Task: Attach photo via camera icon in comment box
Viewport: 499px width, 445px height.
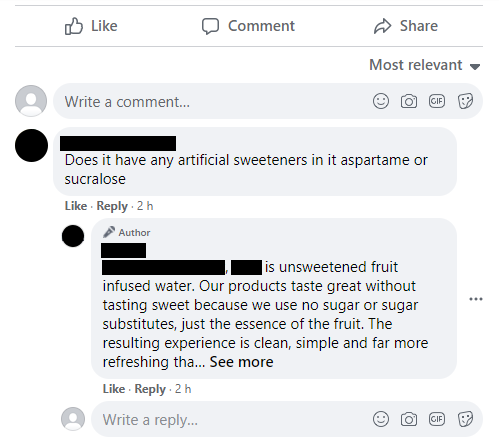Action: (x=409, y=101)
